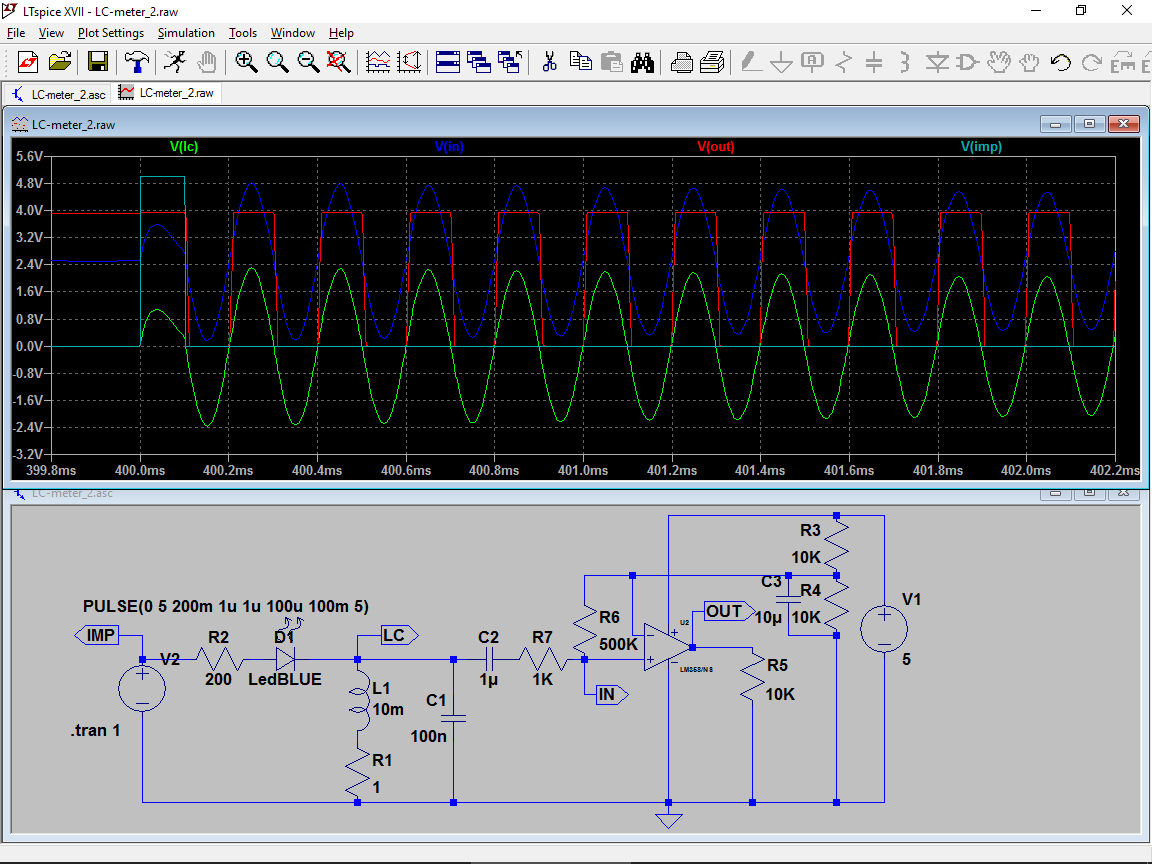Image resolution: width=1152 pixels, height=864 pixels.
Task: Click the Find binoculars icon
Action: 642,63
